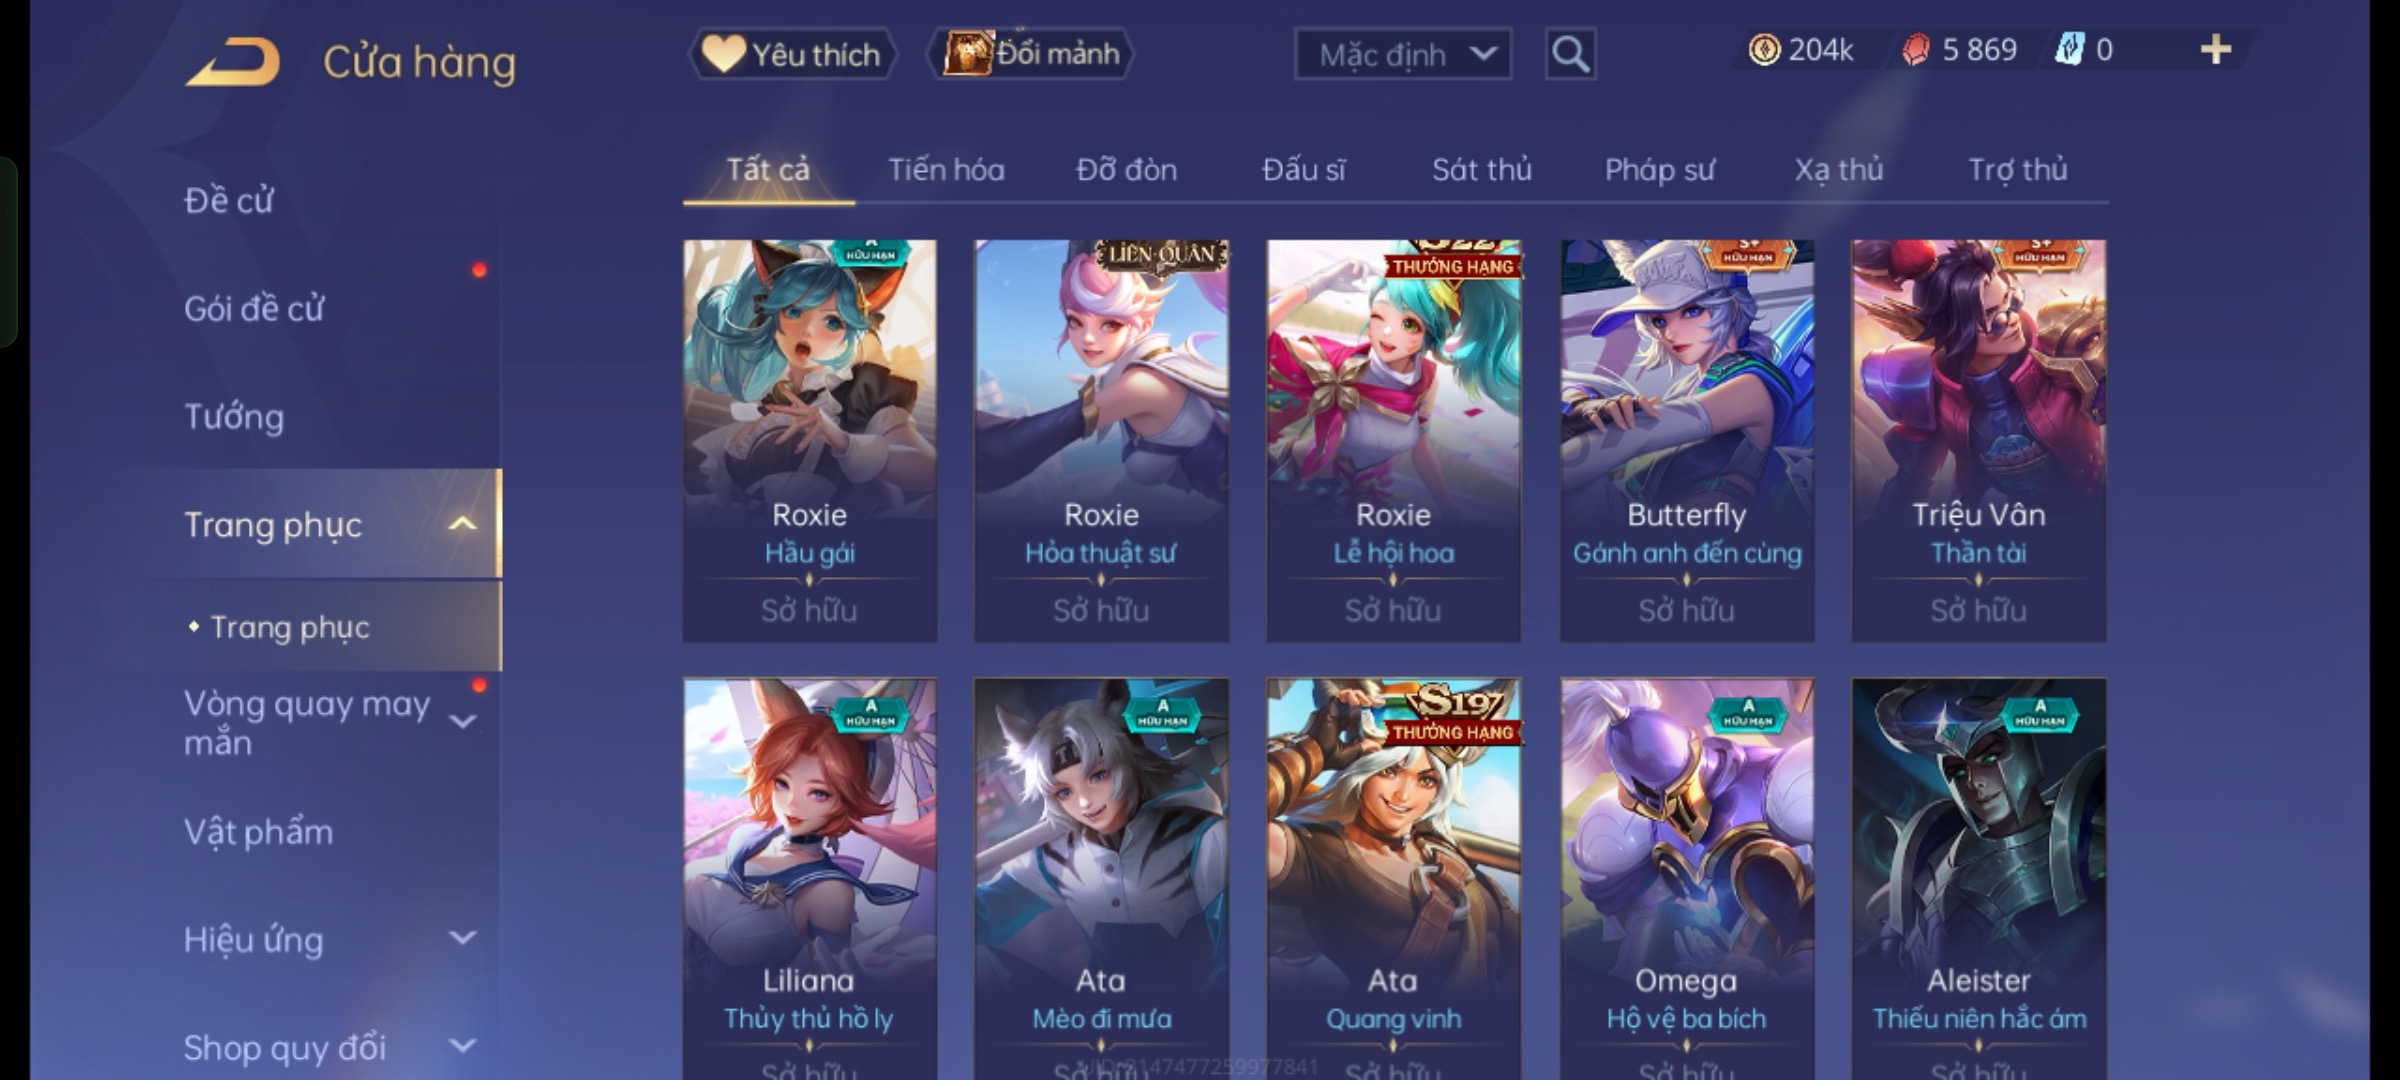The width and height of the screenshot is (2400, 1080).
Task: Open Đổi mảnh fragment exchange button
Action: [x=1032, y=54]
